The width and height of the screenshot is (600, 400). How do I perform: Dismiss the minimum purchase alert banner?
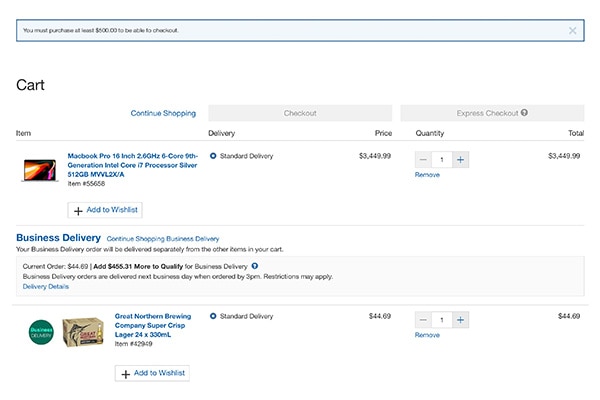pos(572,30)
